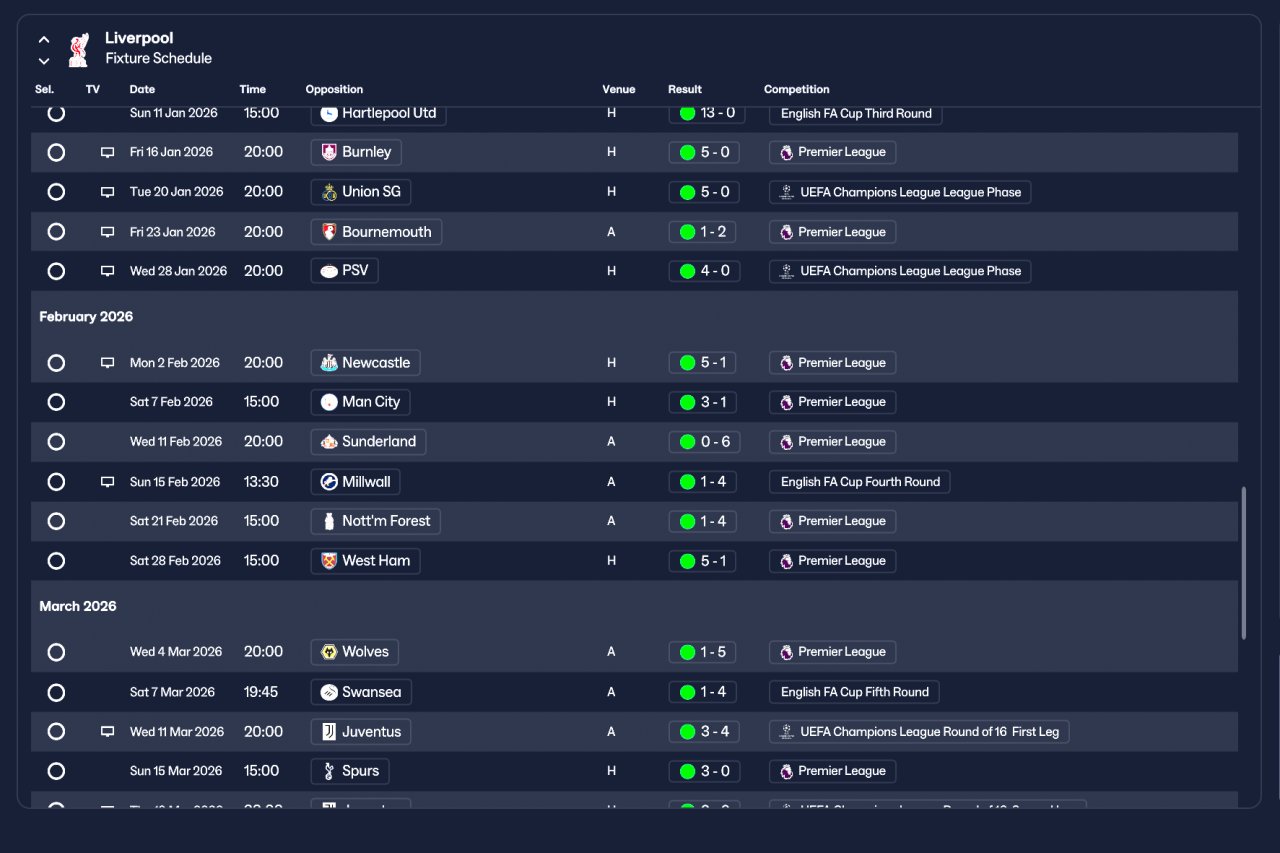Viewport: 1280px width, 853px height.
Task: Select the Wolves fixture radio button
Action: point(56,652)
